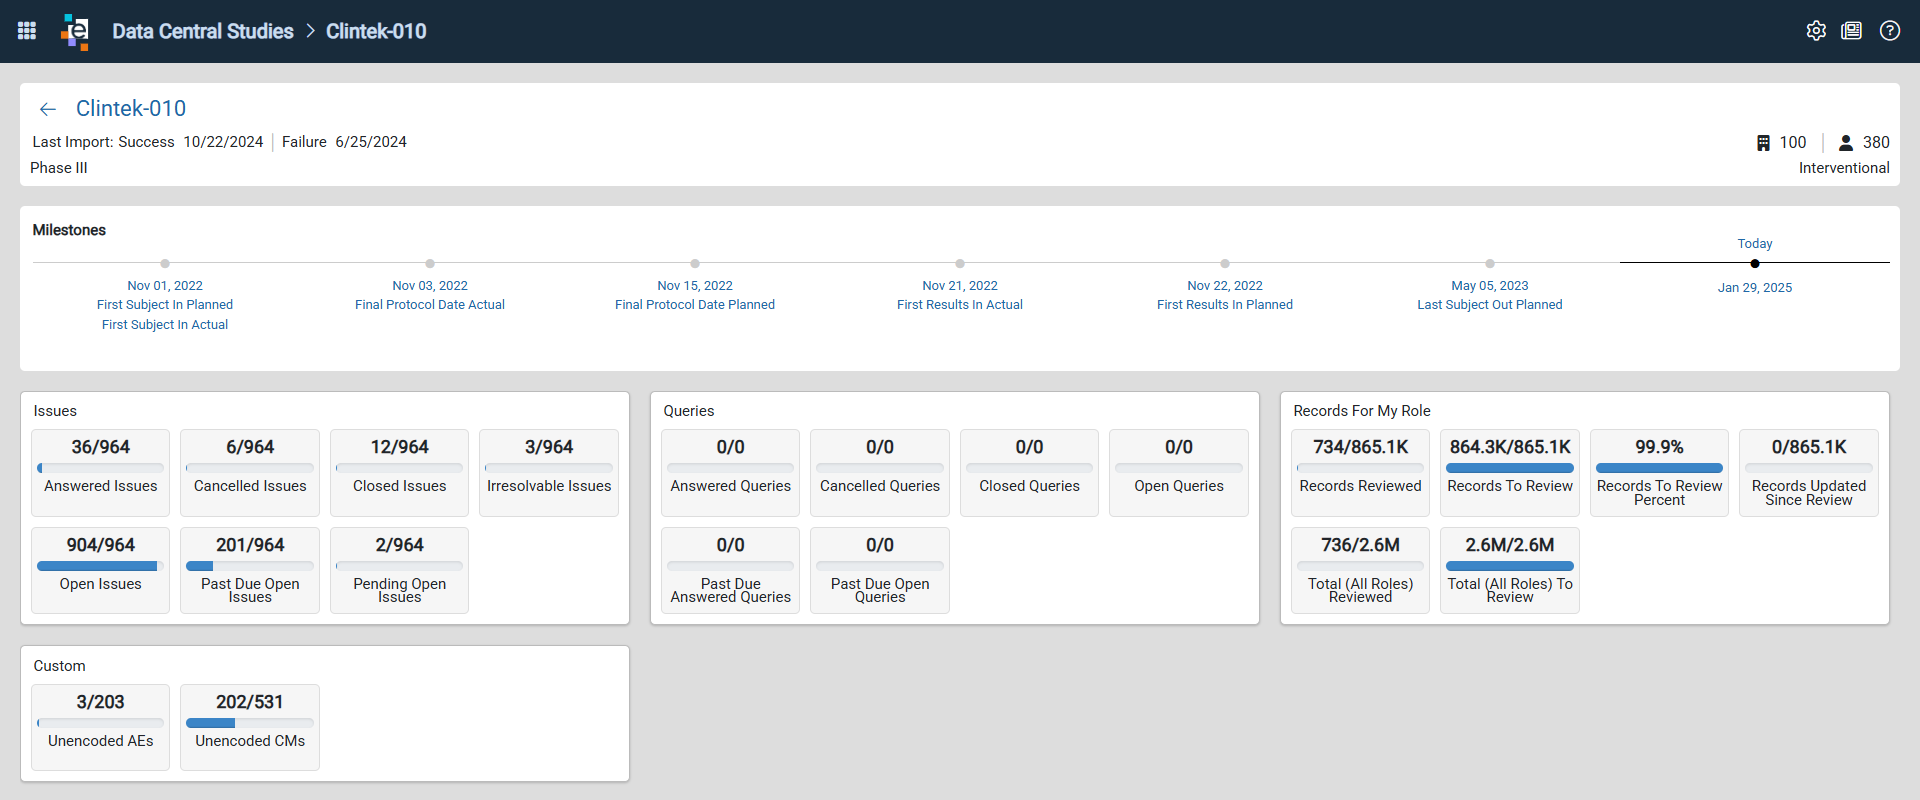This screenshot has width=1920, height=800.
Task: Click First Subject In Planned milestone text
Action: (x=165, y=305)
